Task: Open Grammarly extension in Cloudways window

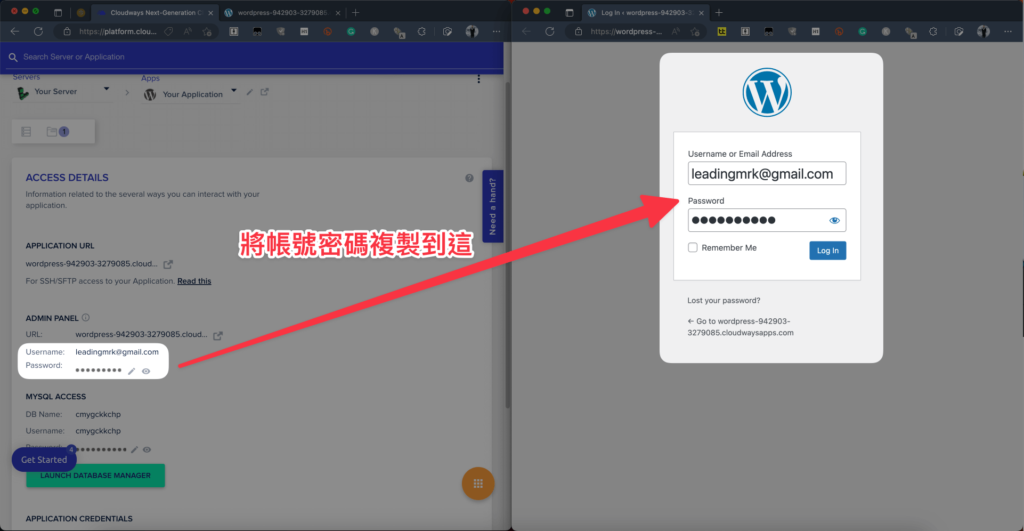Action: pyautogui.click(x=351, y=31)
